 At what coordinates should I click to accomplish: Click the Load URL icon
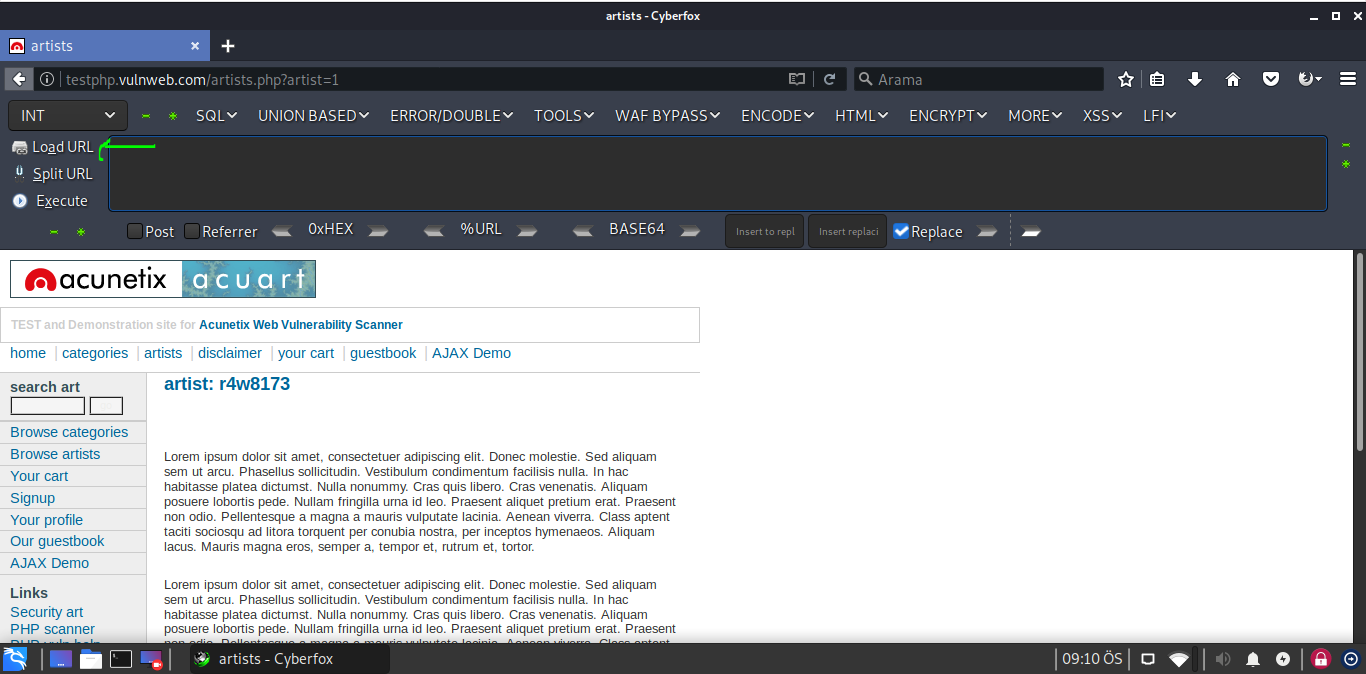click(x=20, y=147)
